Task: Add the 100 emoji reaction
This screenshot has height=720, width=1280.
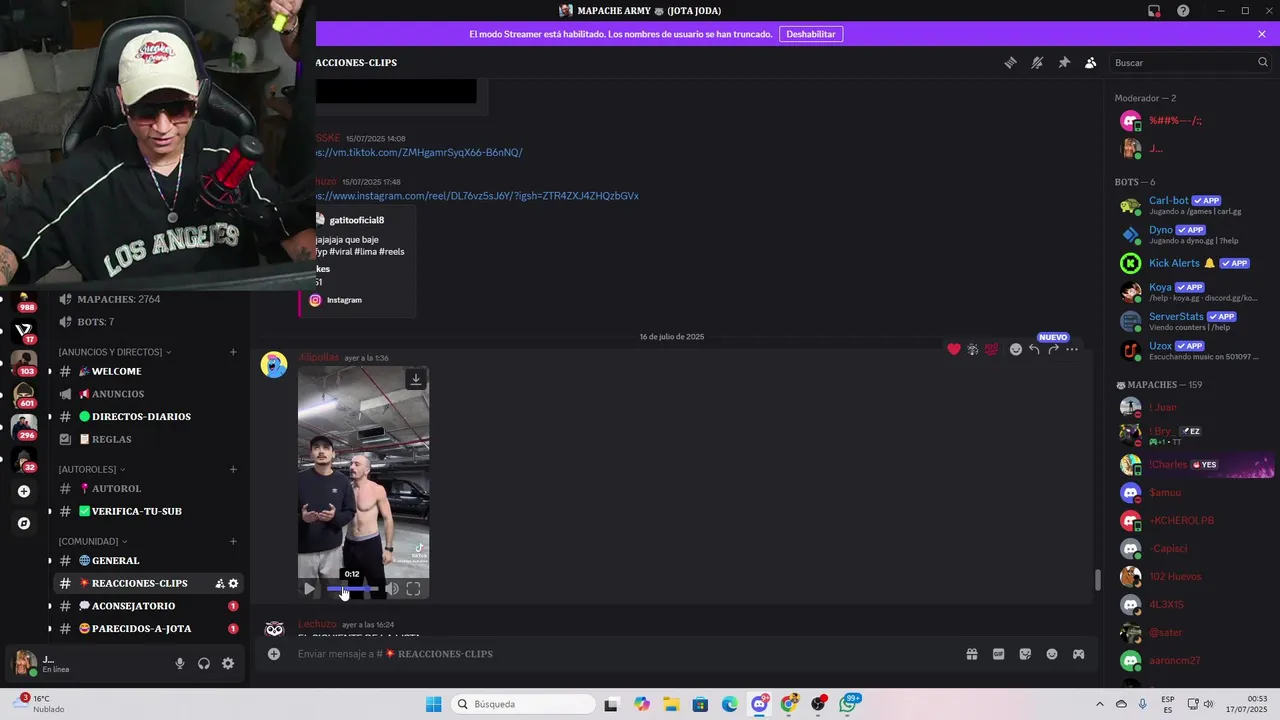Action: click(991, 349)
